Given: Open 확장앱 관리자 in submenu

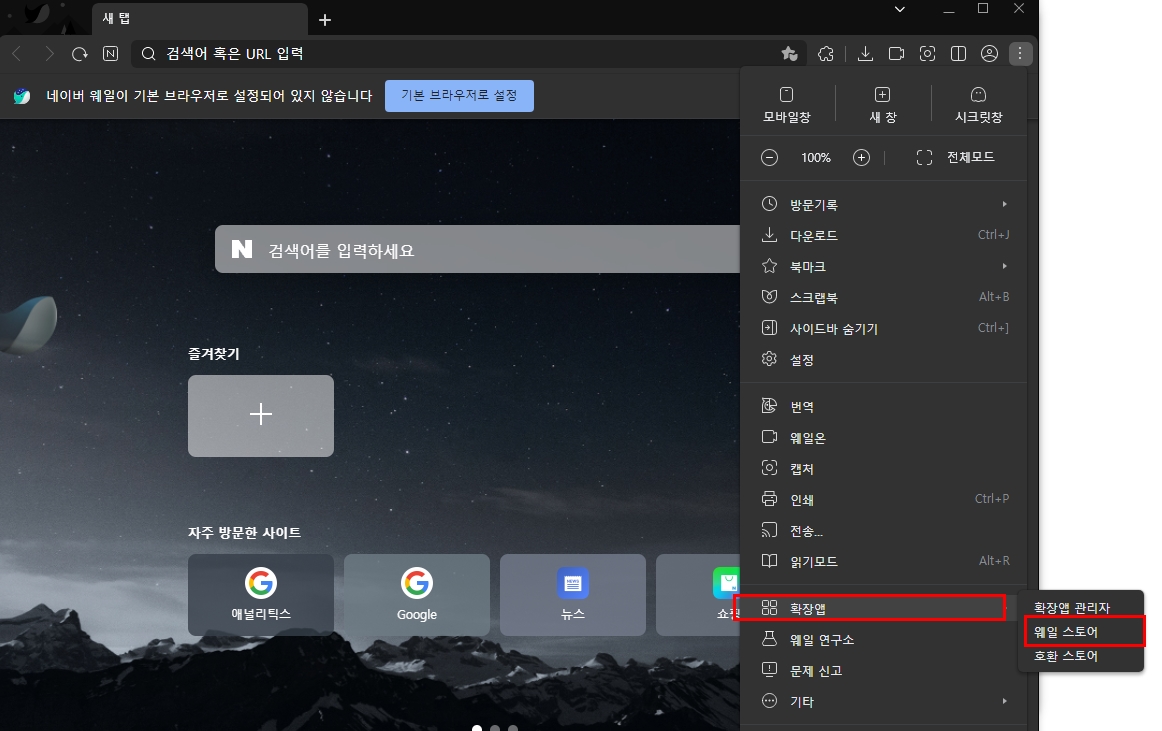Looking at the screenshot, I should click(1081, 607).
